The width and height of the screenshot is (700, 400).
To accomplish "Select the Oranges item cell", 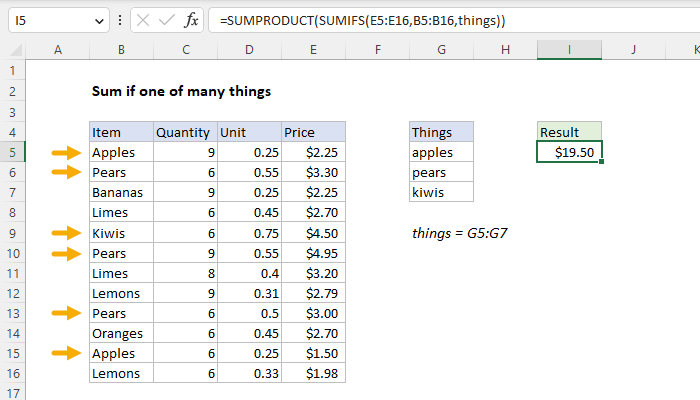I will [120, 333].
